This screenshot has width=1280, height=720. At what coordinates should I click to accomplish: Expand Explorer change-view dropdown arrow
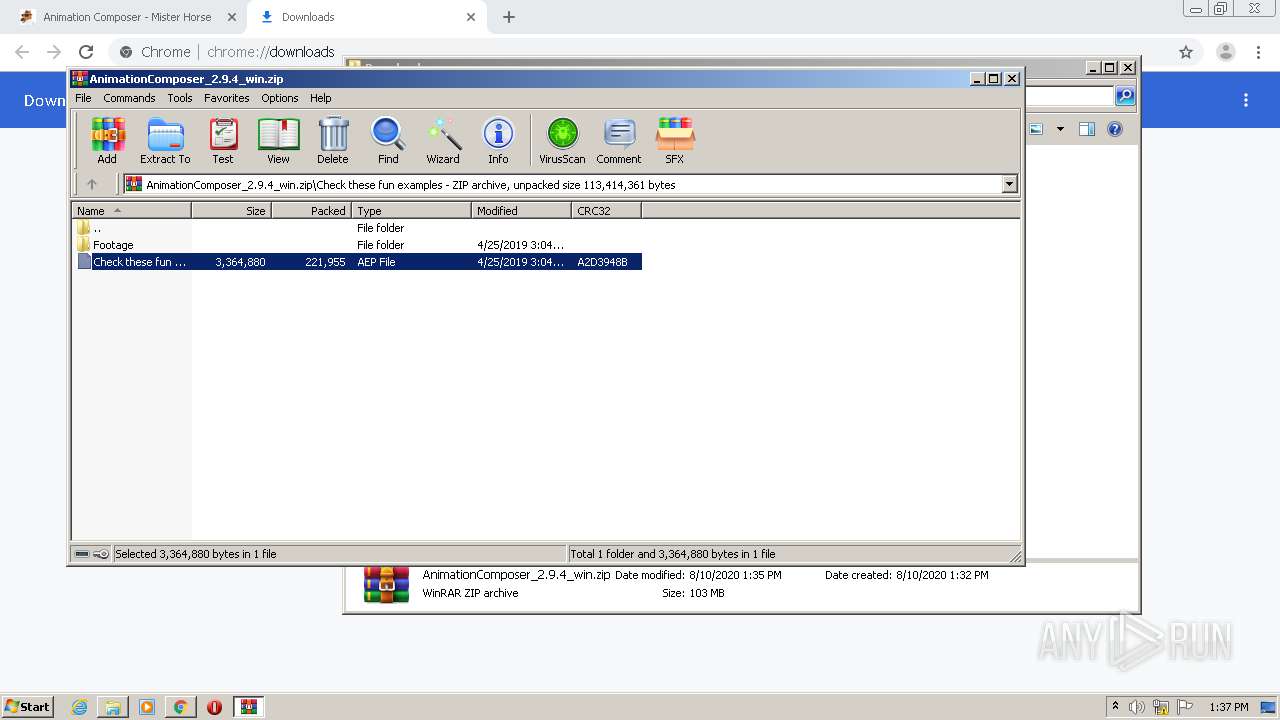coord(1060,129)
